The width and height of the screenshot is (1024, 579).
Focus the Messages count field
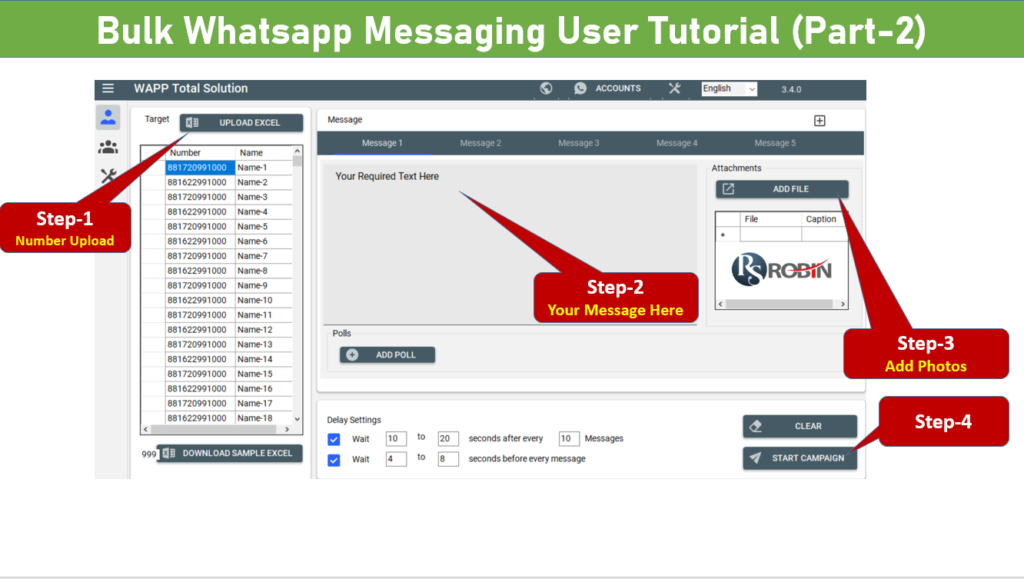tap(569, 439)
